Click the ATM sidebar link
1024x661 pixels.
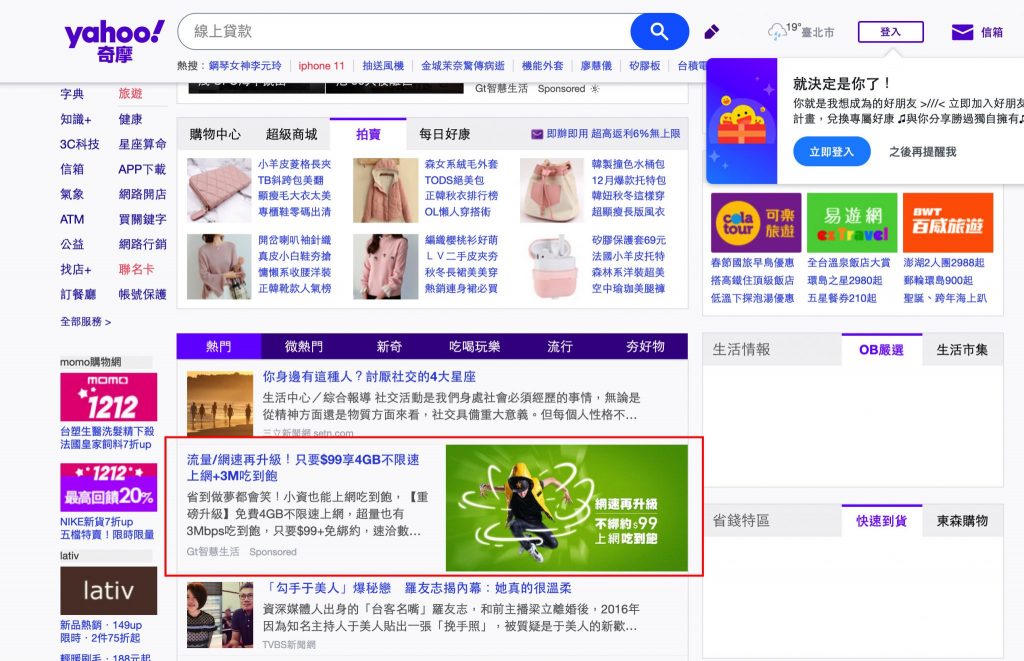coord(72,219)
